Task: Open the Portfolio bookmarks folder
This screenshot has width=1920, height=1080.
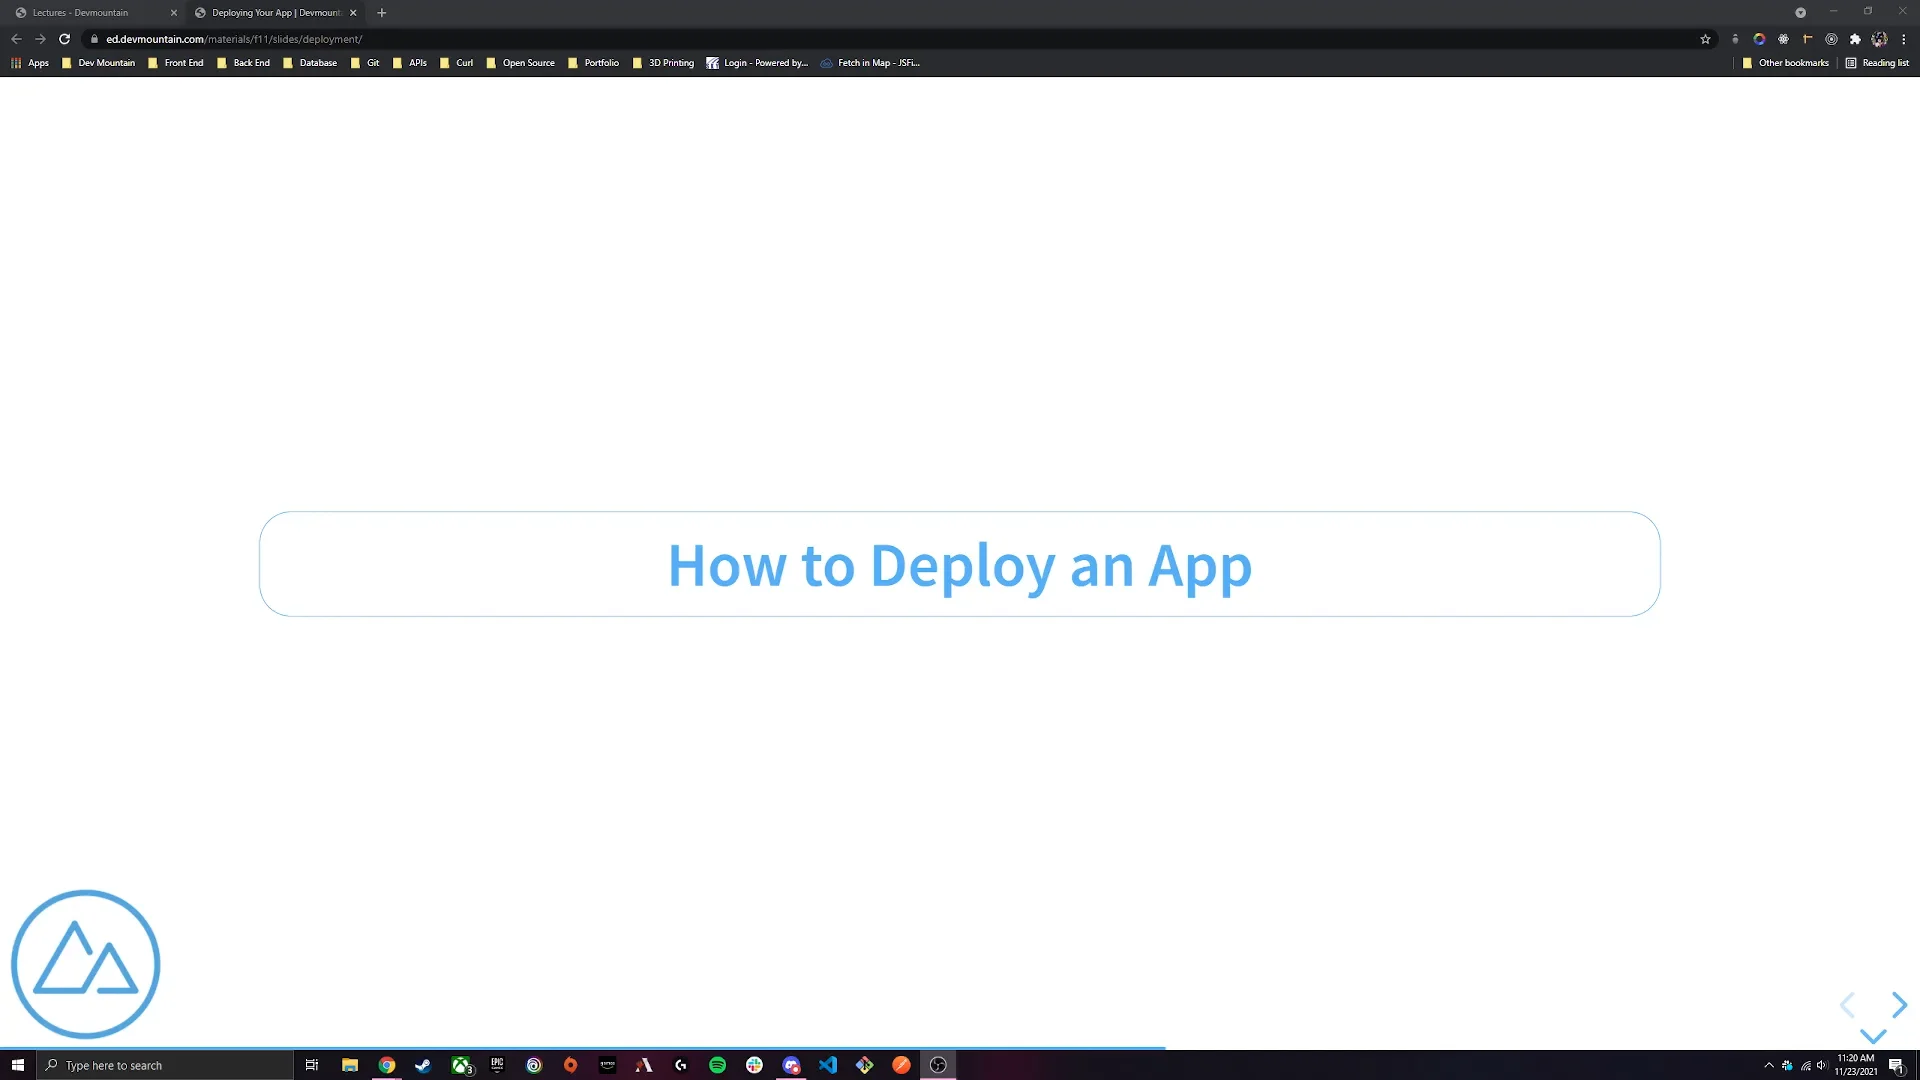Action: (593, 63)
